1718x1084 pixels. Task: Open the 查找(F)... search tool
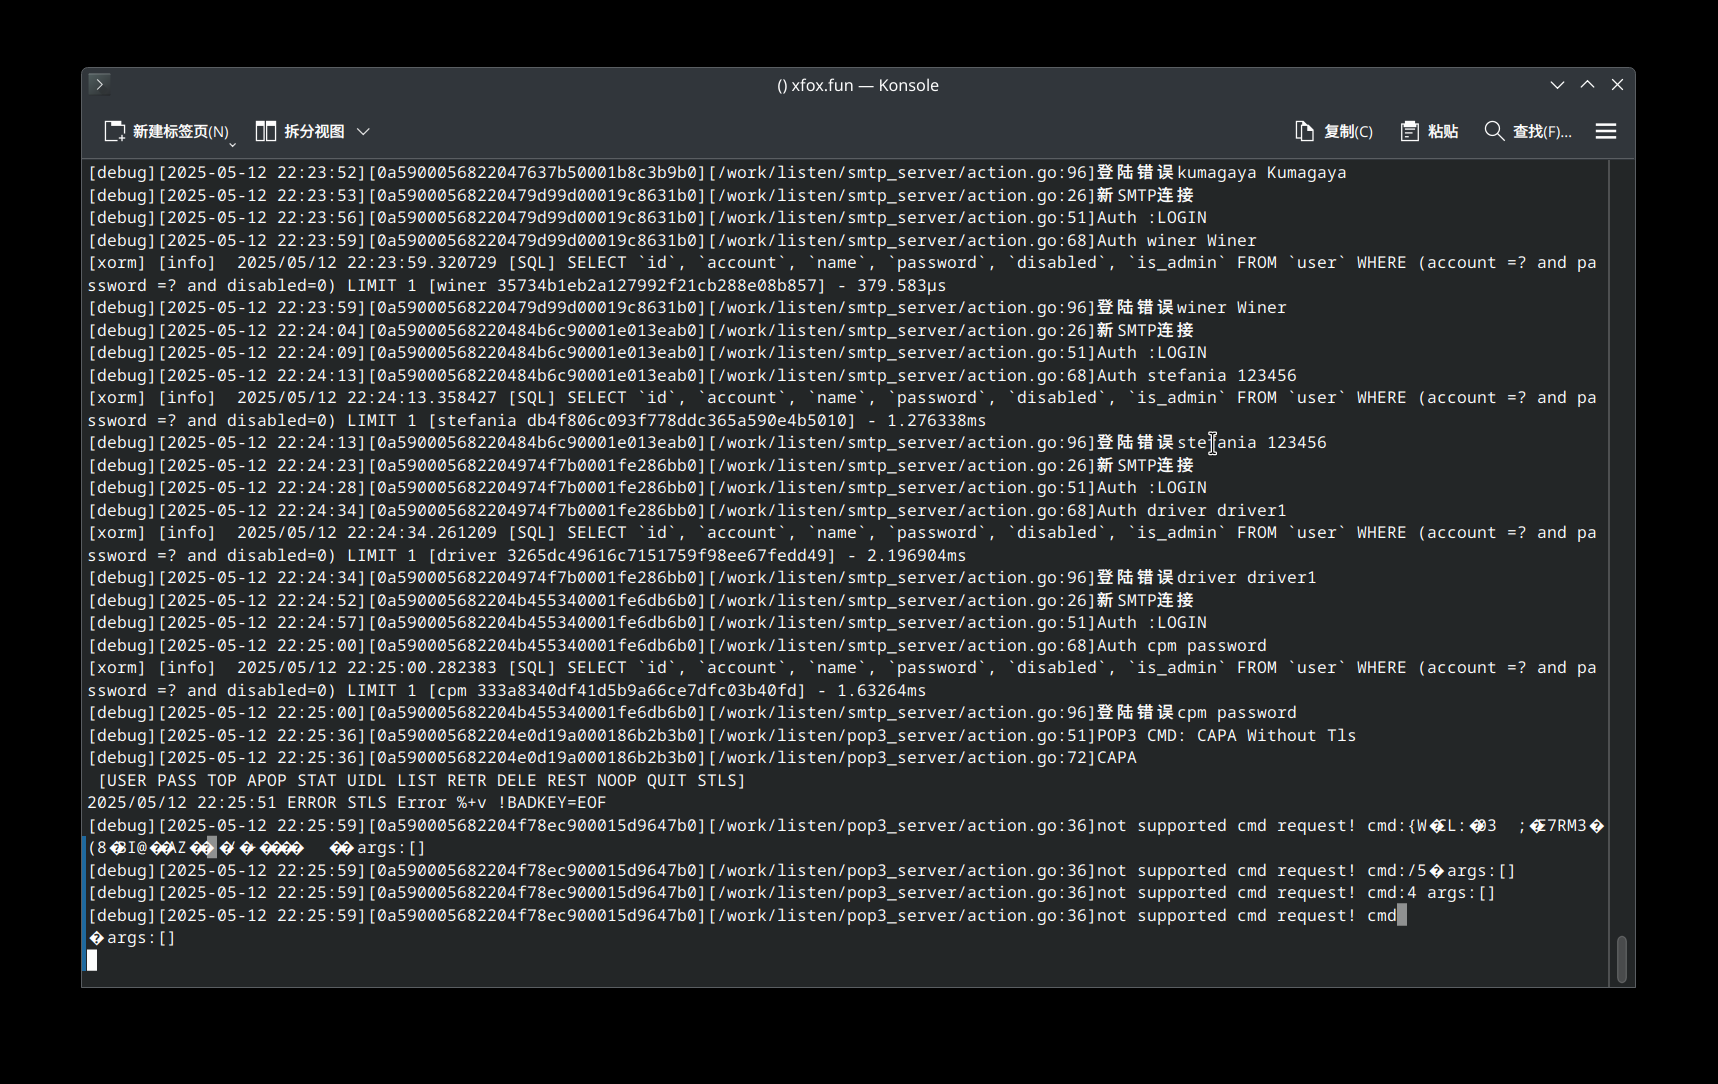click(x=1528, y=131)
